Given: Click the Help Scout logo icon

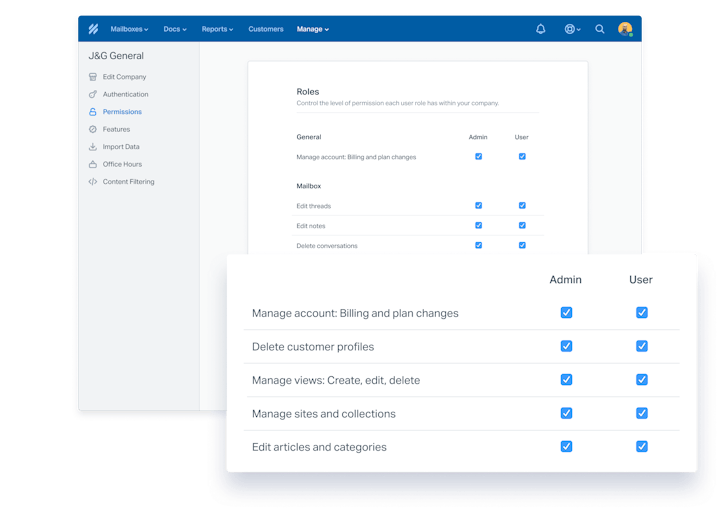Looking at the screenshot, I should [x=93, y=29].
